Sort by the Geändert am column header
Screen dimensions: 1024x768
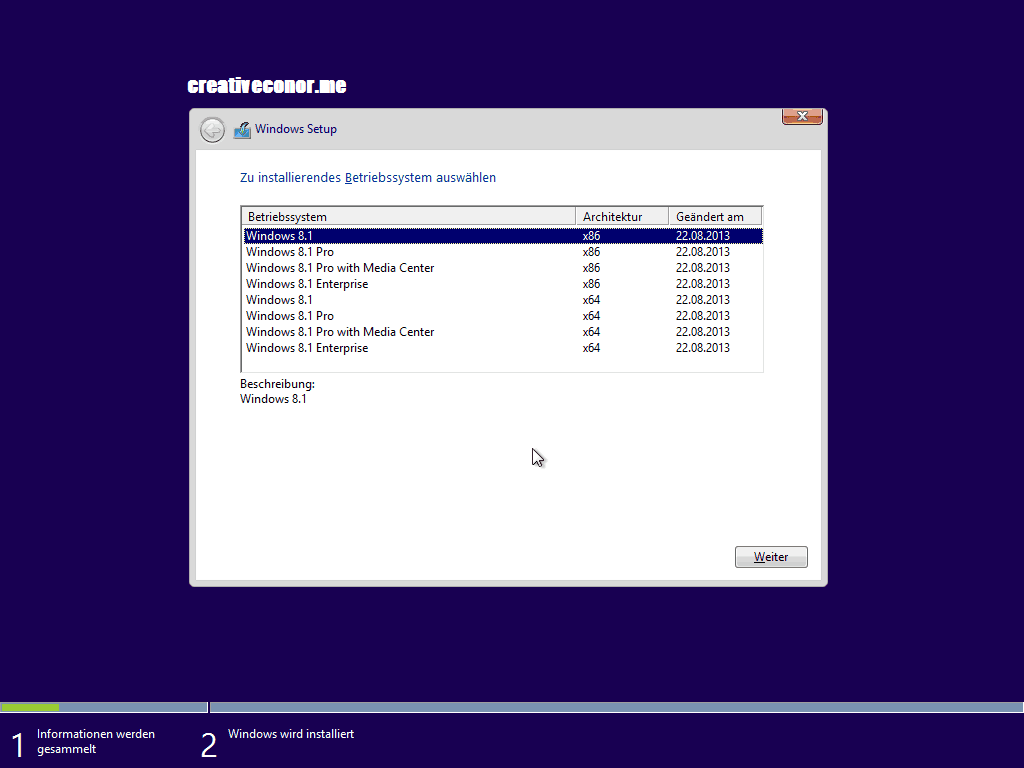[716, 217]
